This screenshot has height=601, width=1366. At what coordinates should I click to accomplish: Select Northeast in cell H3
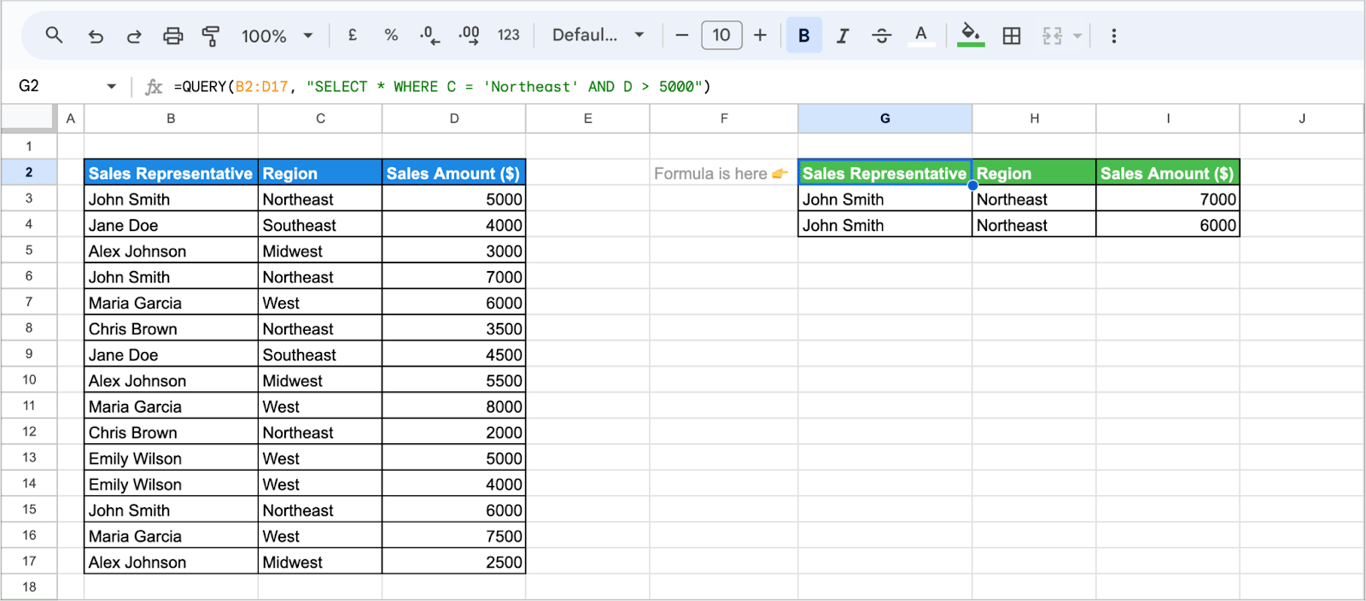click(x=1034, y=199)
